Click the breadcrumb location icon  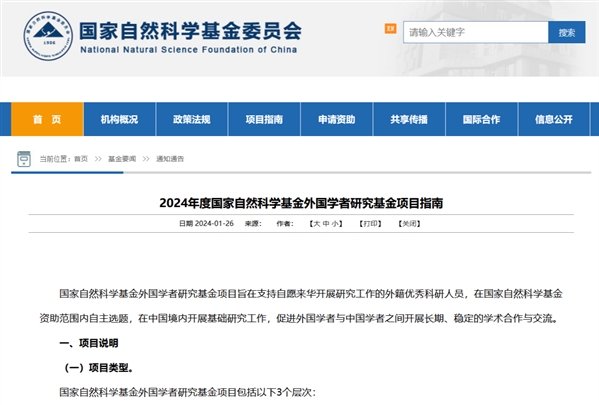[x=24, y=159]
